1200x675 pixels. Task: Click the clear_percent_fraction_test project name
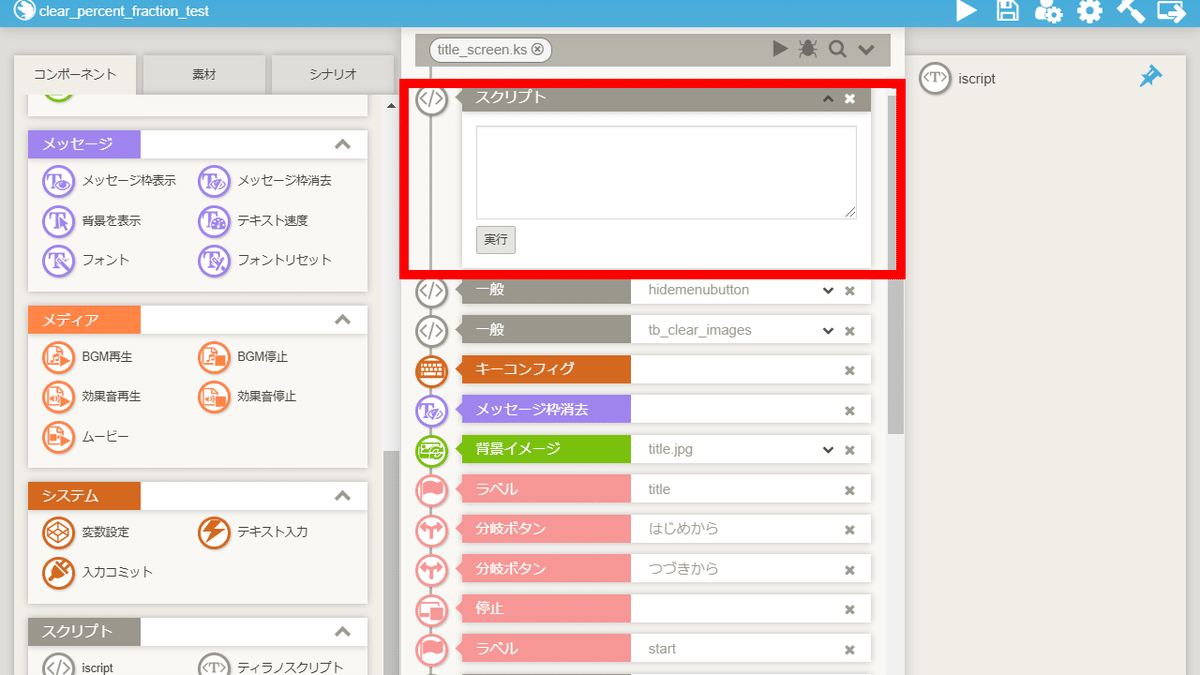124,11
